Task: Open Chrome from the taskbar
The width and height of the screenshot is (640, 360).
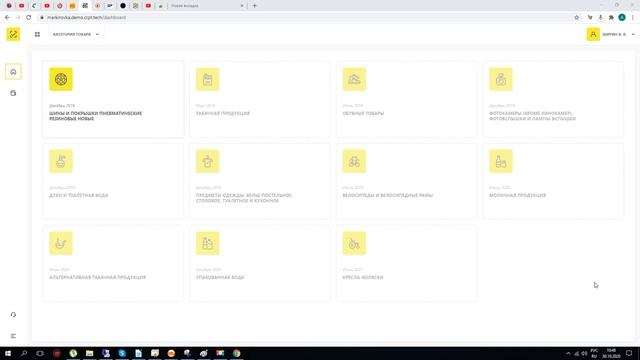Action: (236, 353)
